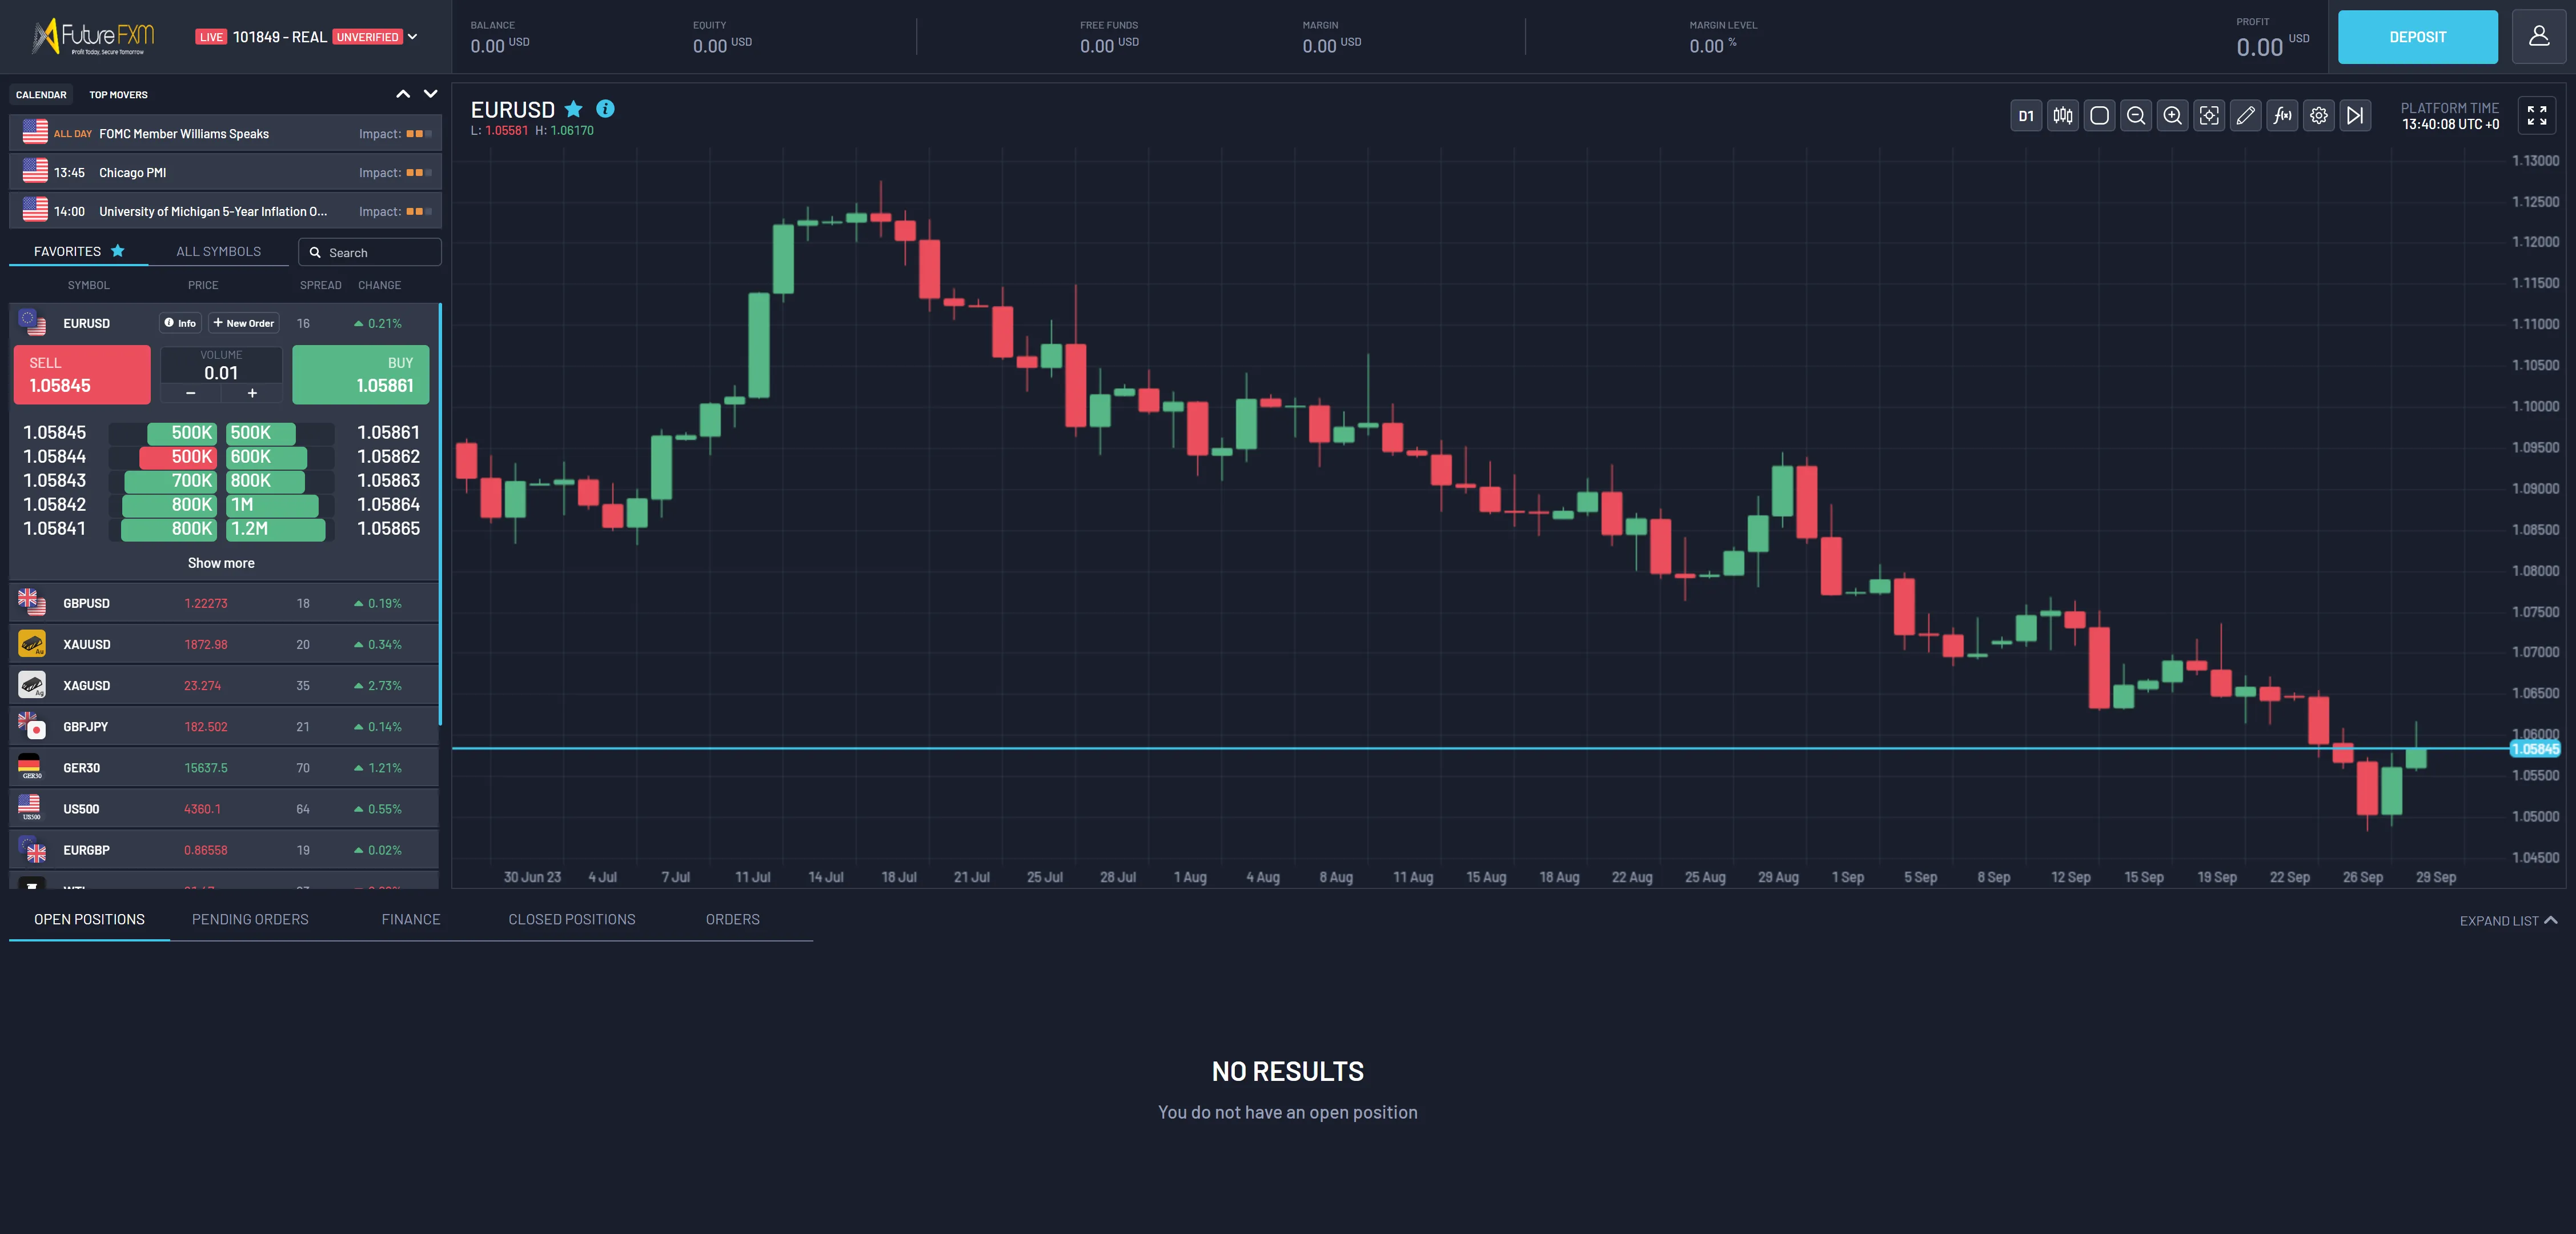2576x1234 pixels.
Task: Click the GBPUSD flag icon
Action: (x=32, y=602)
